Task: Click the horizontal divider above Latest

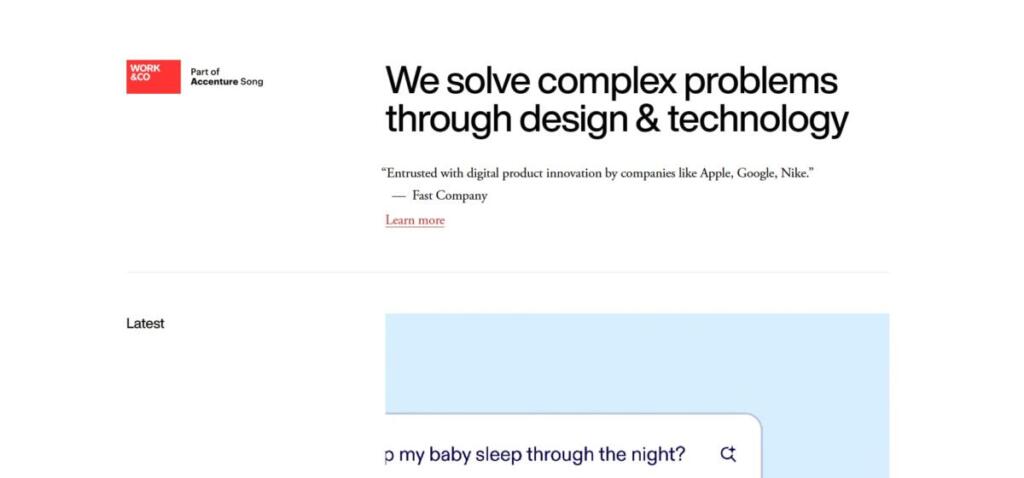Action: coord(507,272)
